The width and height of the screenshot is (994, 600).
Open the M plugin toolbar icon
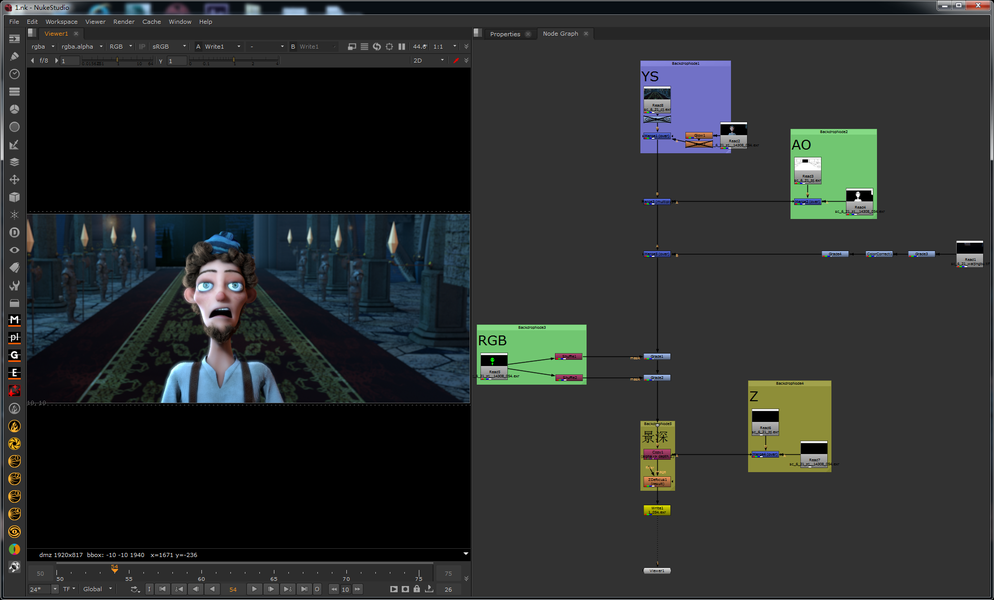(x=14, y=320)
